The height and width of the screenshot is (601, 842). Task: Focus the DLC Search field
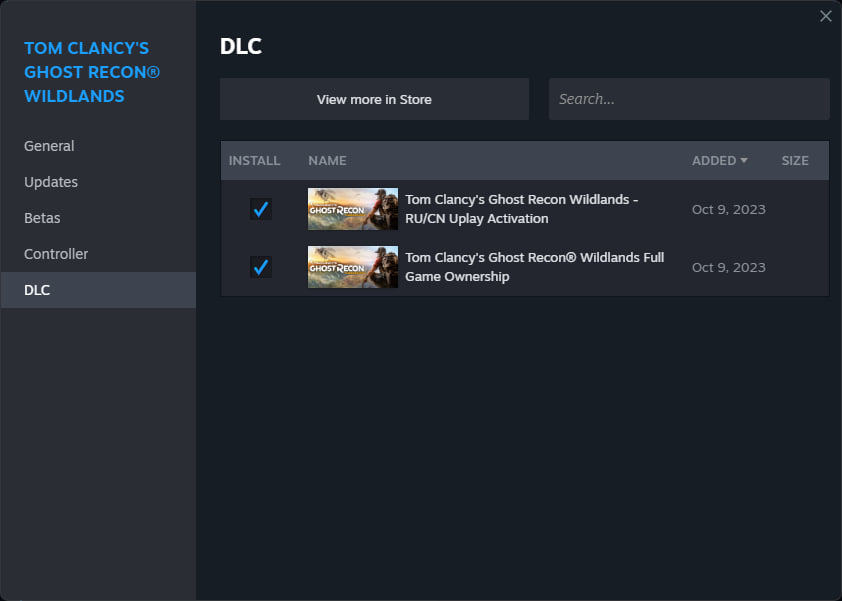tap(689, 99)
